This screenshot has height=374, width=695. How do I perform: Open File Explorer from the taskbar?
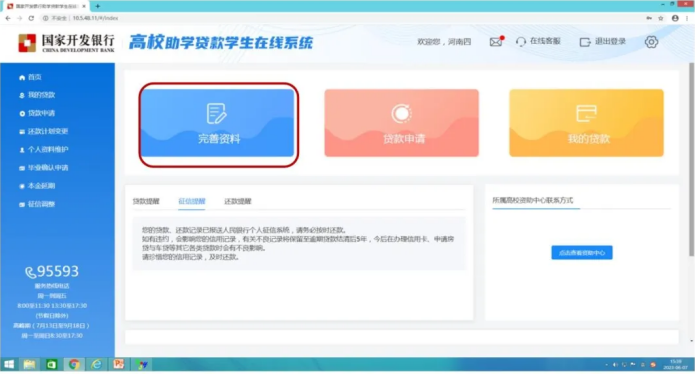29,365
